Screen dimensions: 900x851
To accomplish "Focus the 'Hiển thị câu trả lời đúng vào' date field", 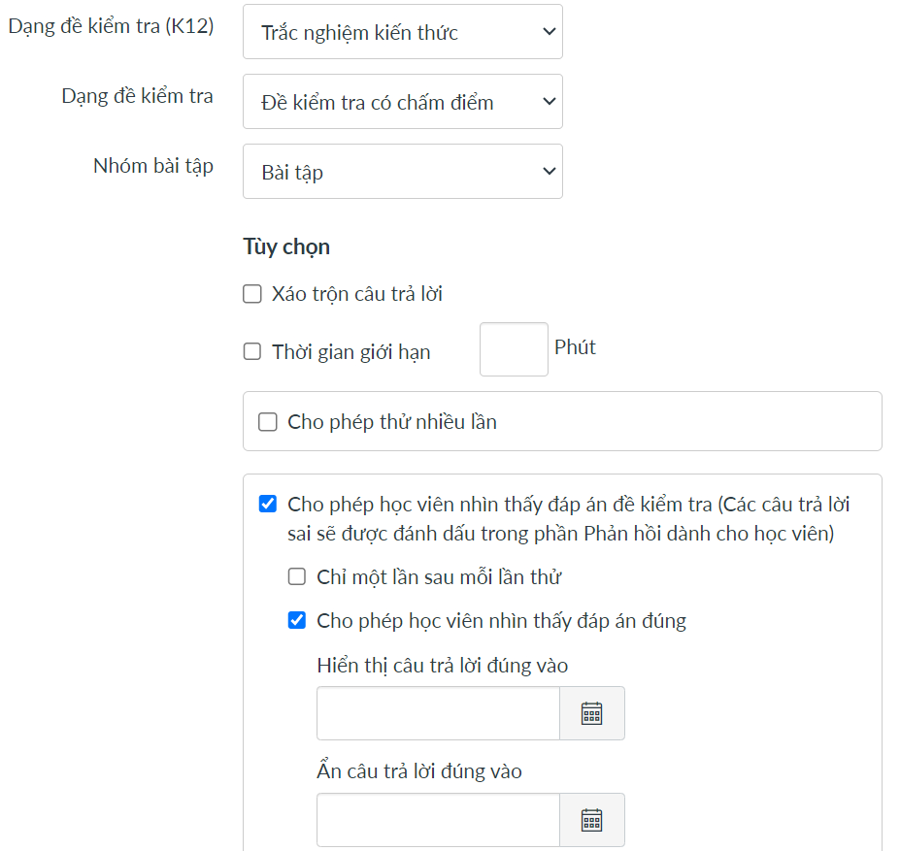I will (x=438, y=713).
